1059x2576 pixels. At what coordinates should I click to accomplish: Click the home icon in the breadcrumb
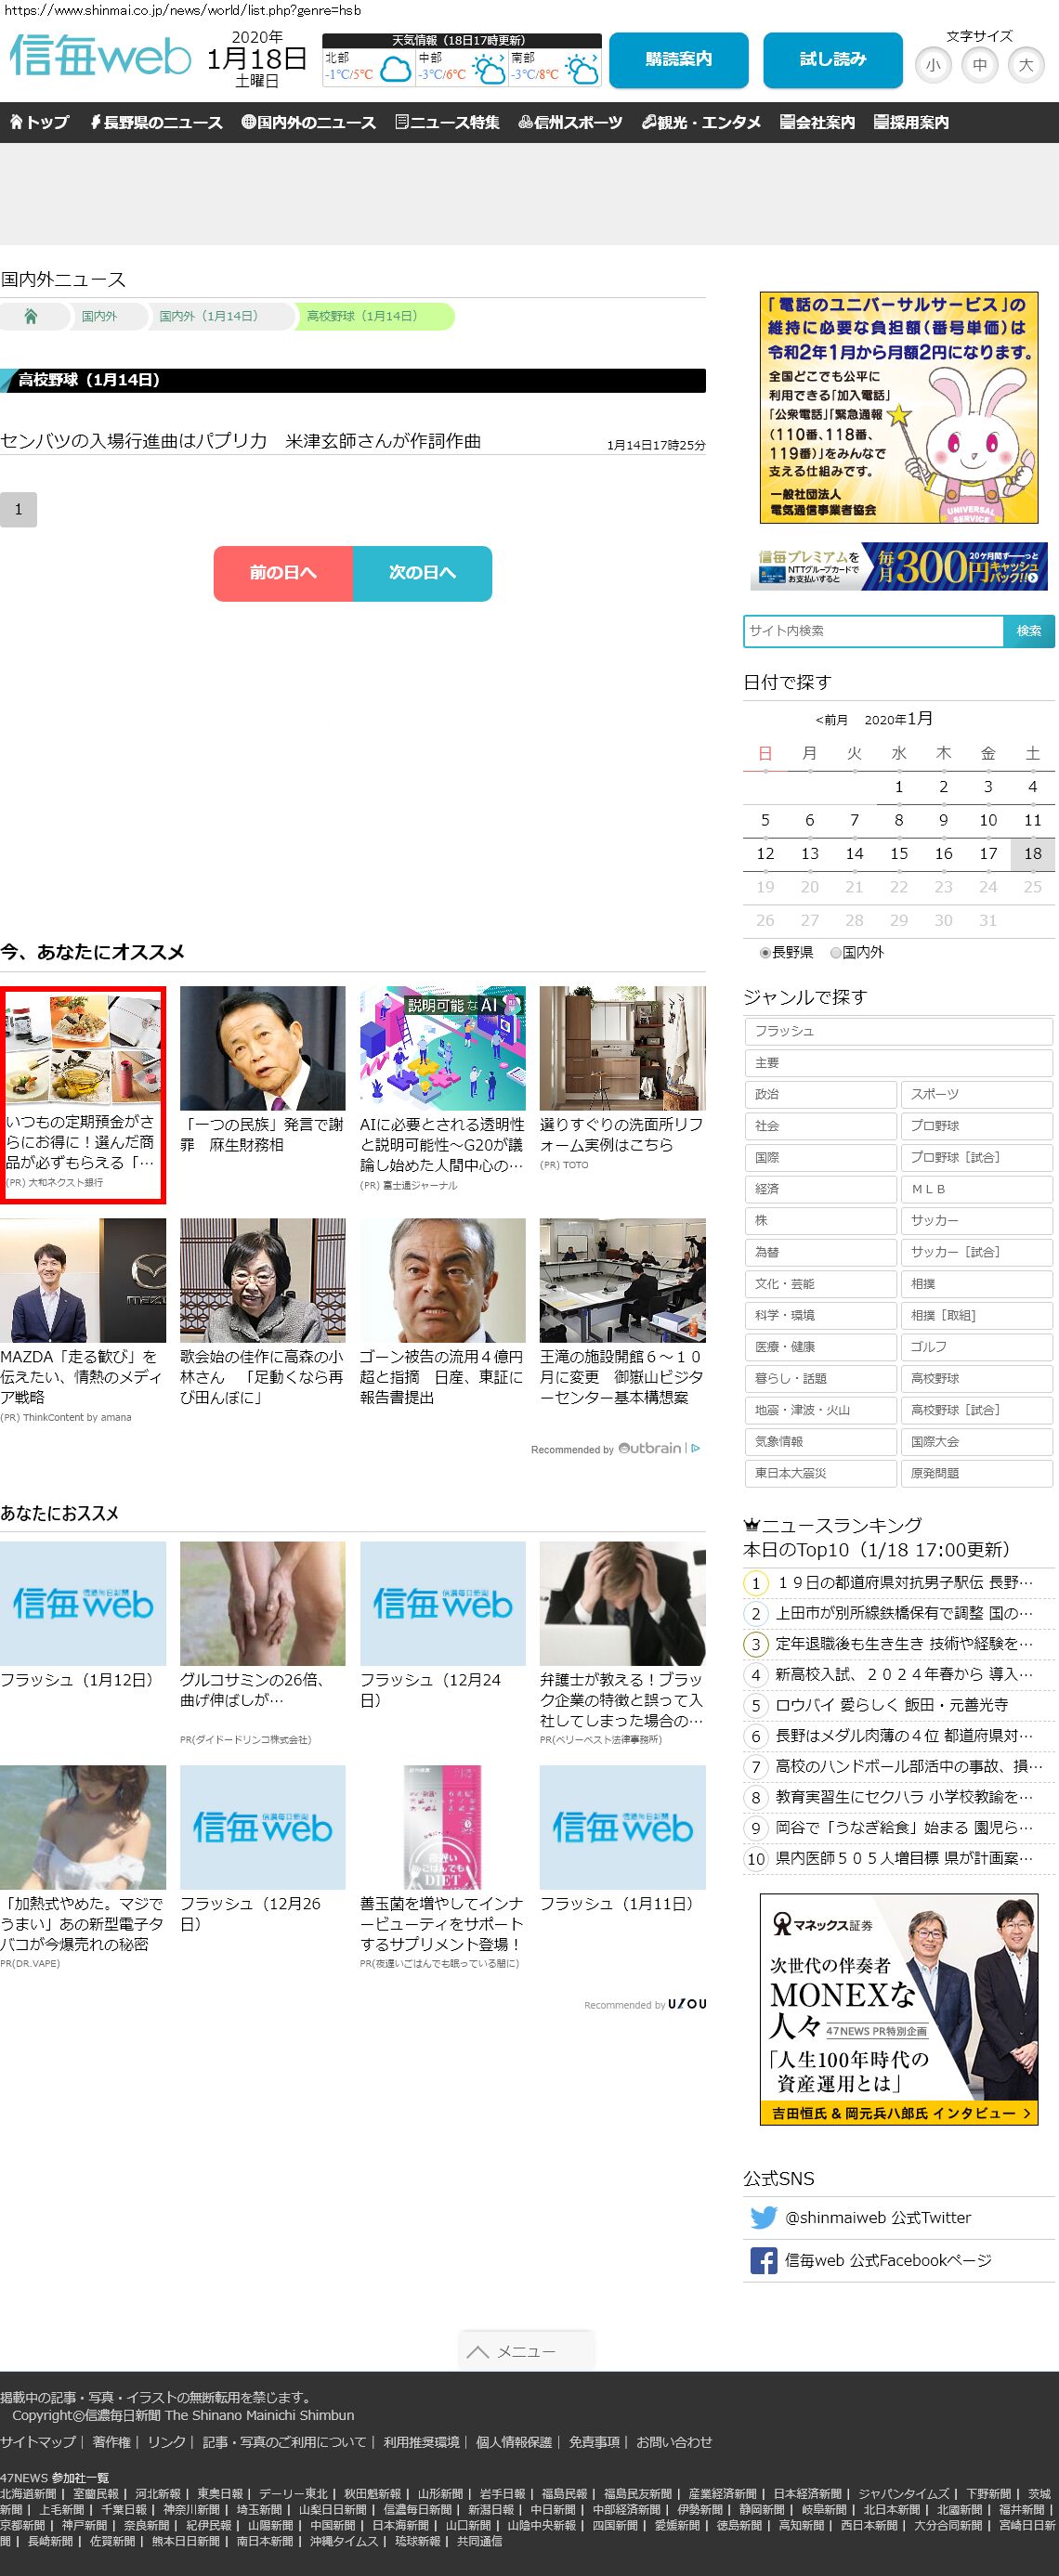[x=31, y=316]
